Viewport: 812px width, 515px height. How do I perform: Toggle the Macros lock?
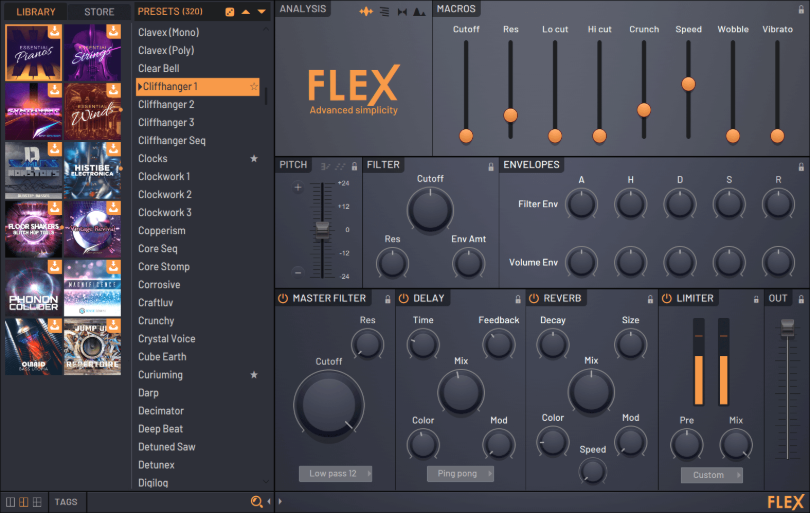[801, 10]
